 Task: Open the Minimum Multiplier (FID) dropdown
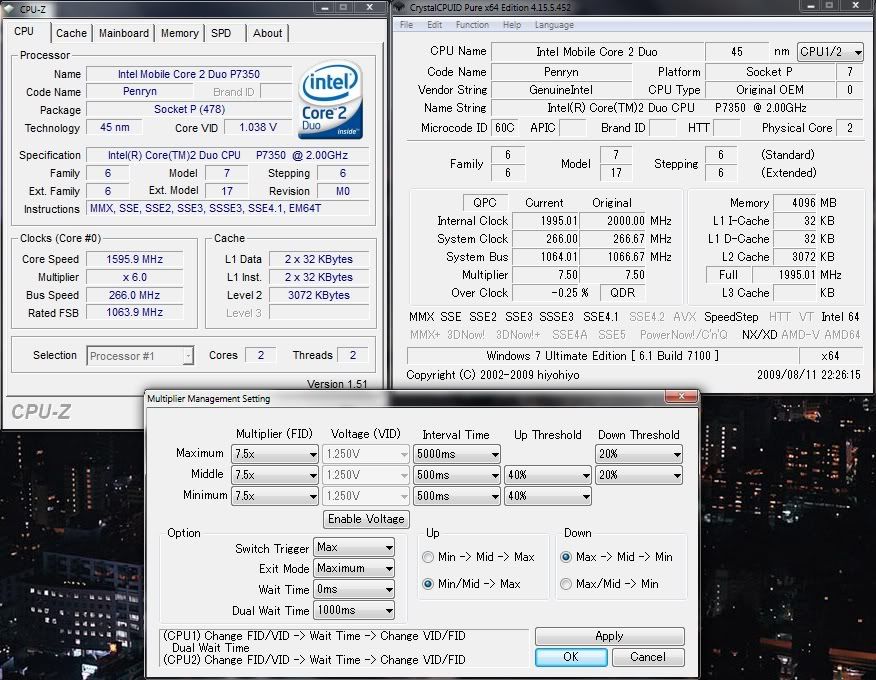pyautogui.click(x=275, y=496)
